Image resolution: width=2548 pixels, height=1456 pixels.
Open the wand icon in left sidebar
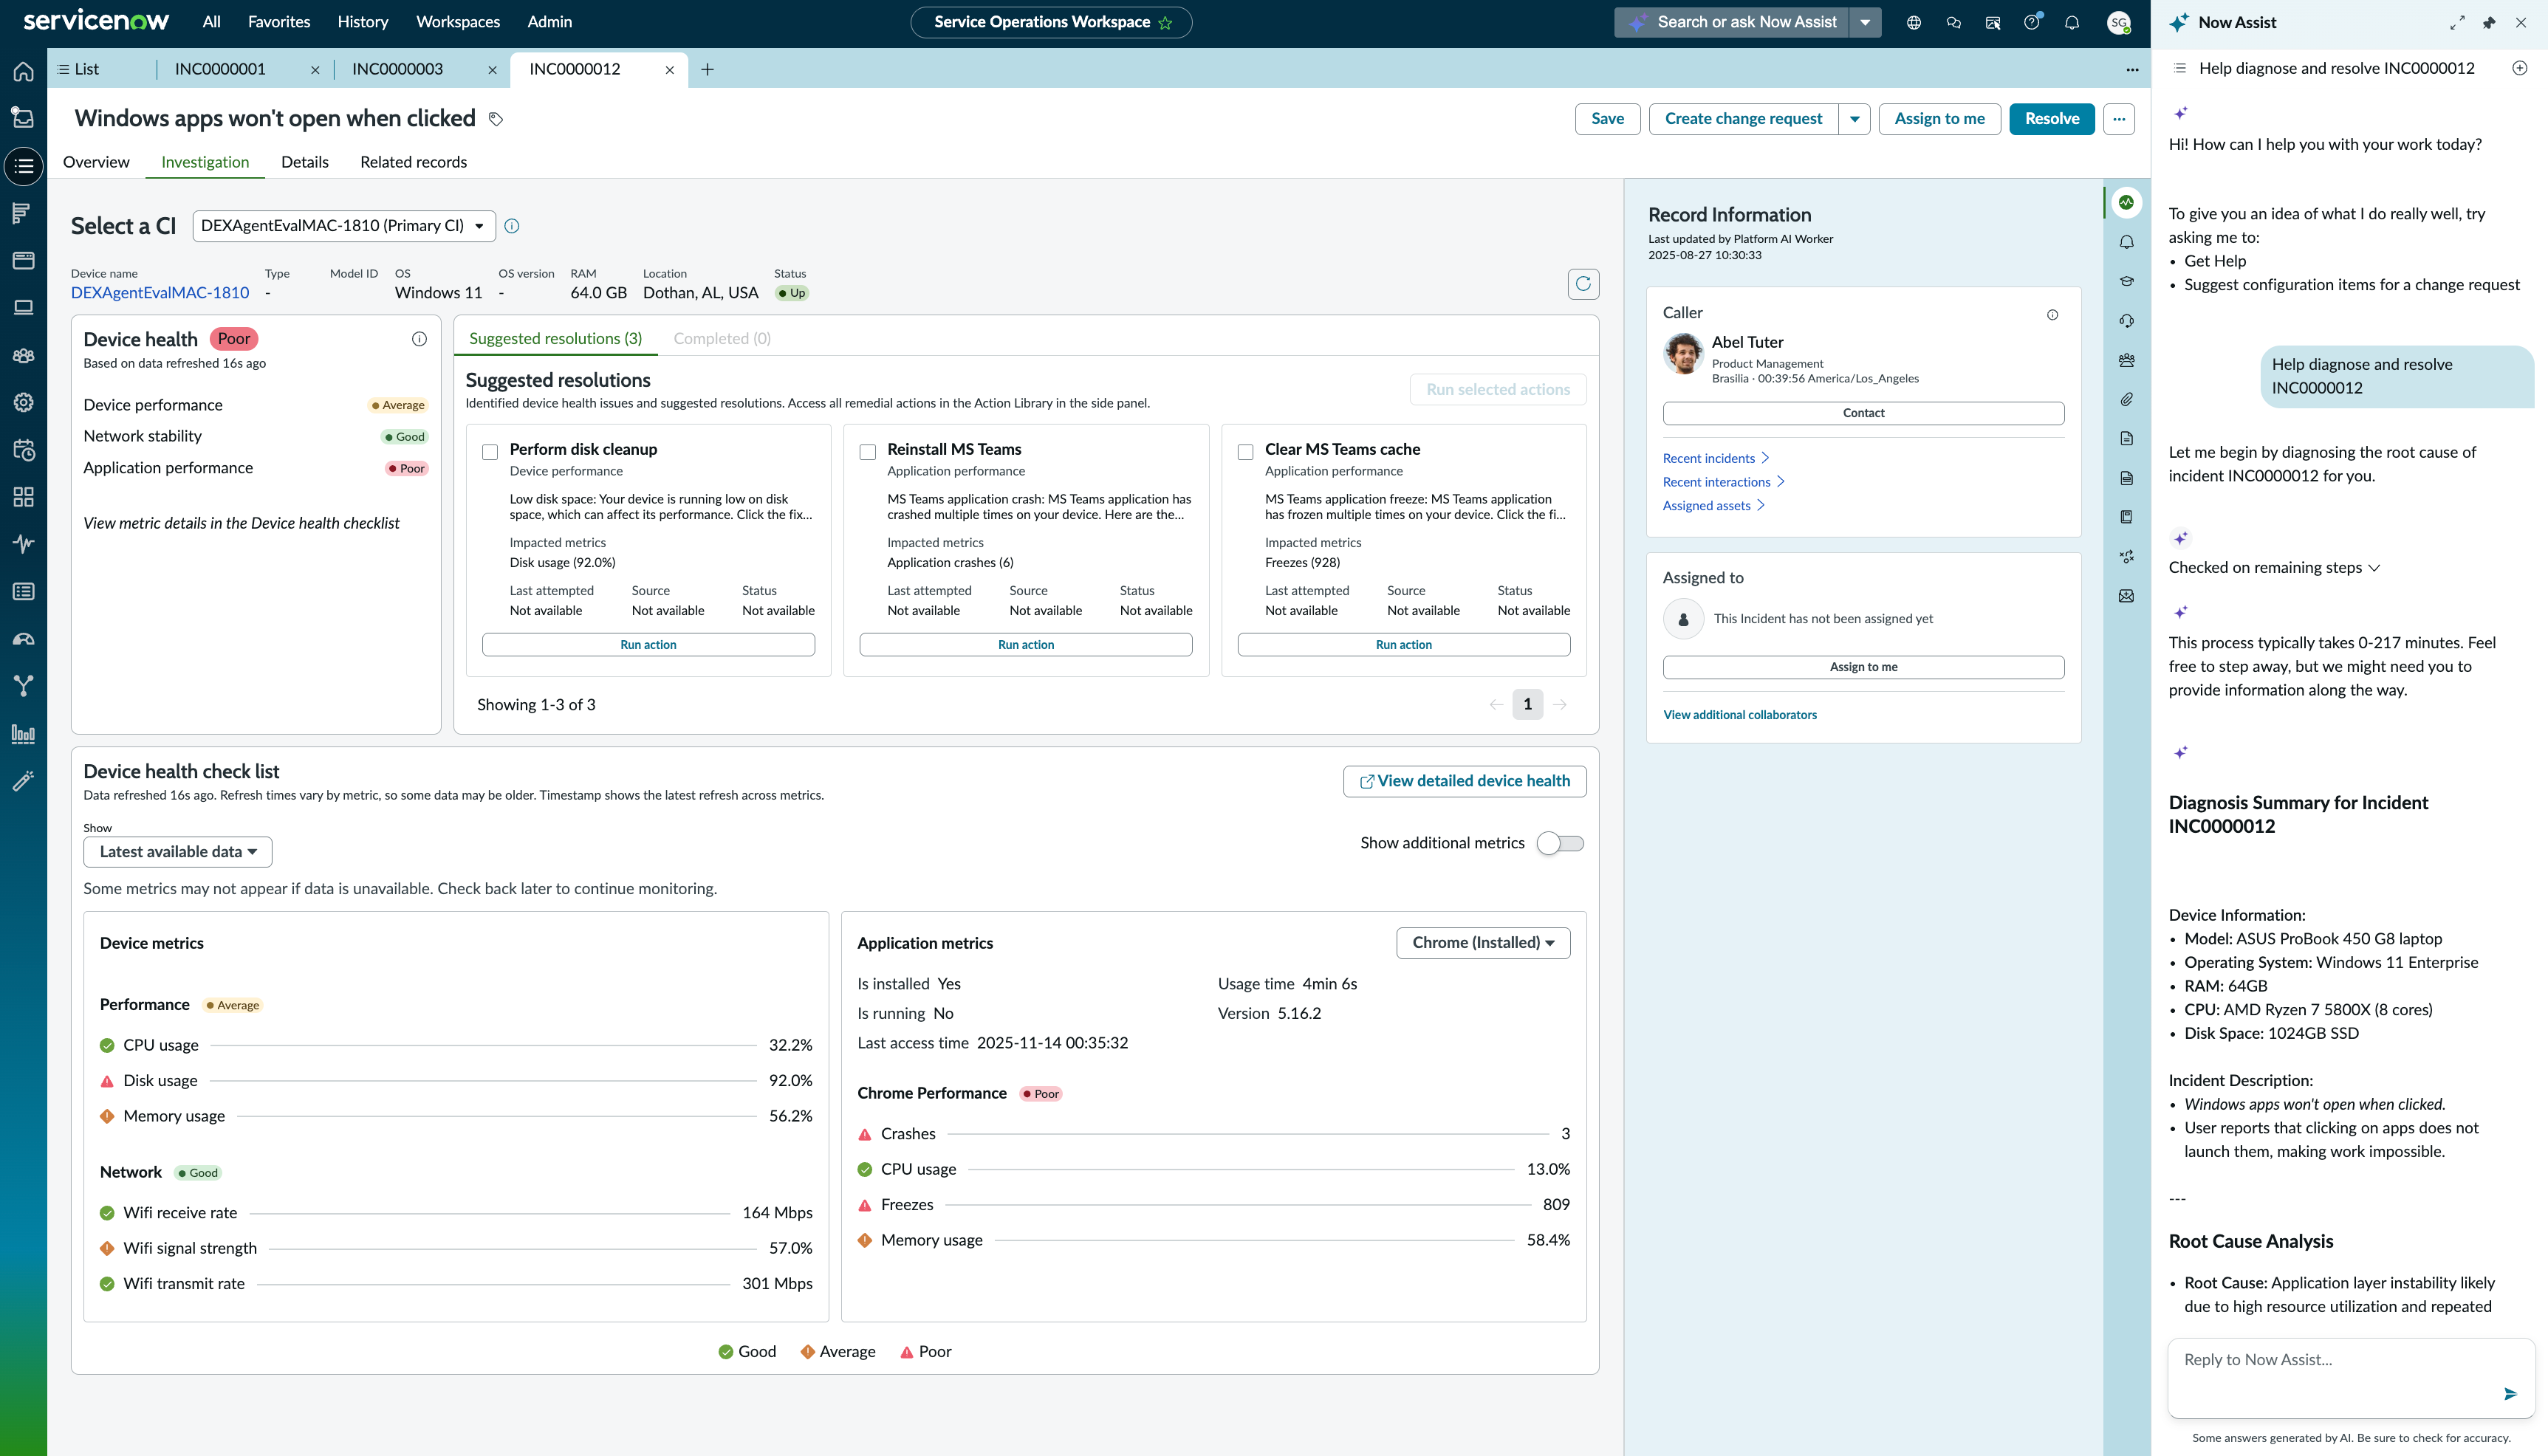click(x=23, y=781)
